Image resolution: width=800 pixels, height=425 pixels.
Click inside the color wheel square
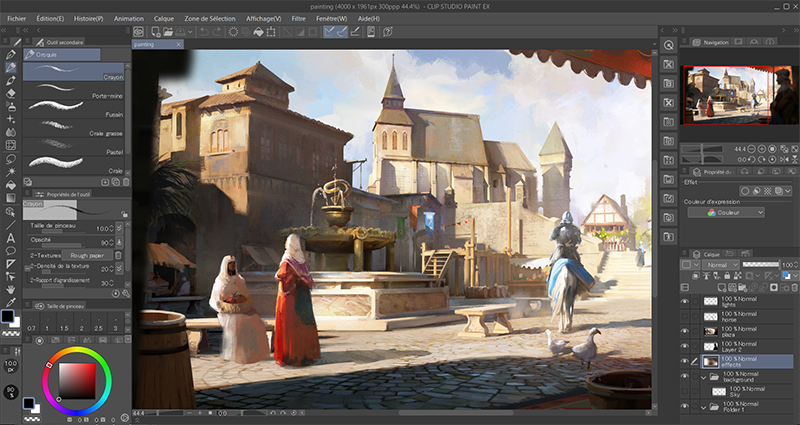click(x=75, y=379)
